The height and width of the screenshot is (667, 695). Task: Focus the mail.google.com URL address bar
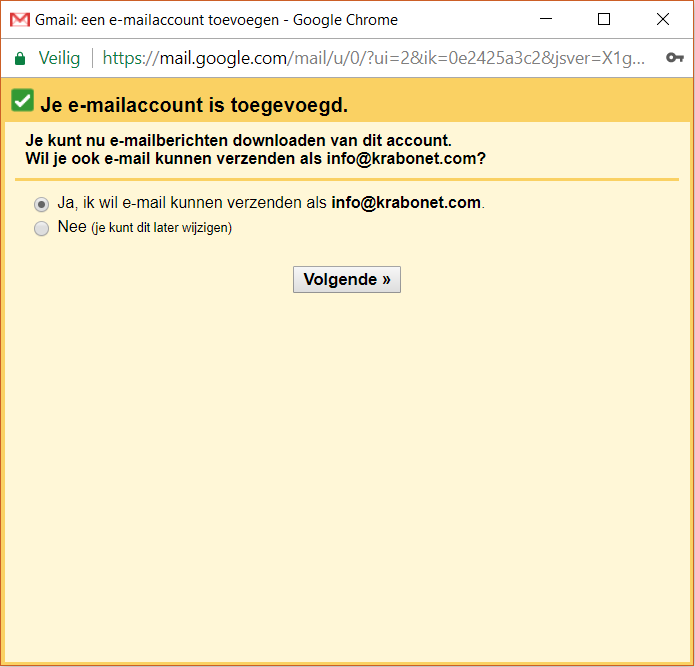[380, 58]
